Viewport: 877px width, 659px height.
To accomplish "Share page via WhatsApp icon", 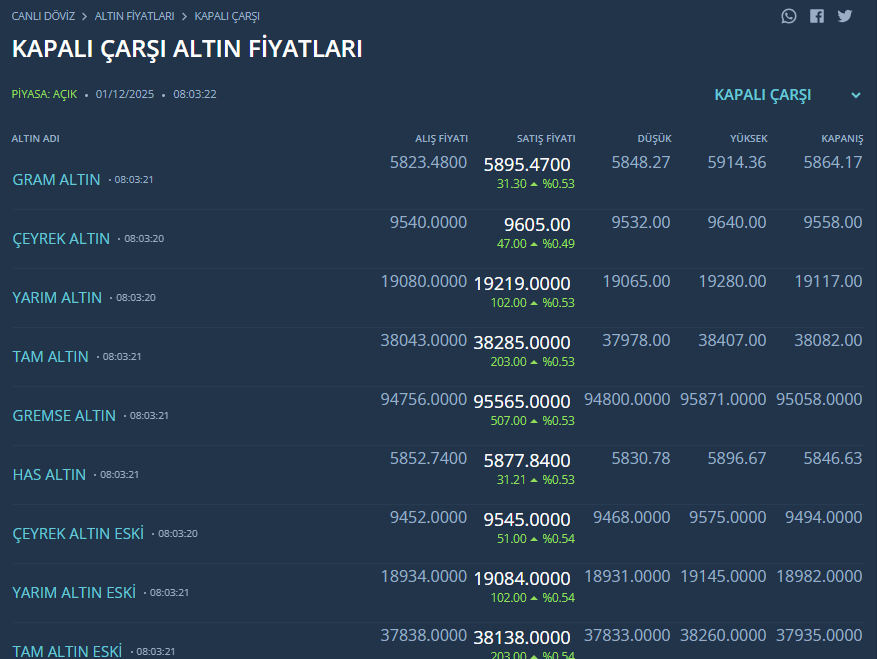I will coord(789,16).
